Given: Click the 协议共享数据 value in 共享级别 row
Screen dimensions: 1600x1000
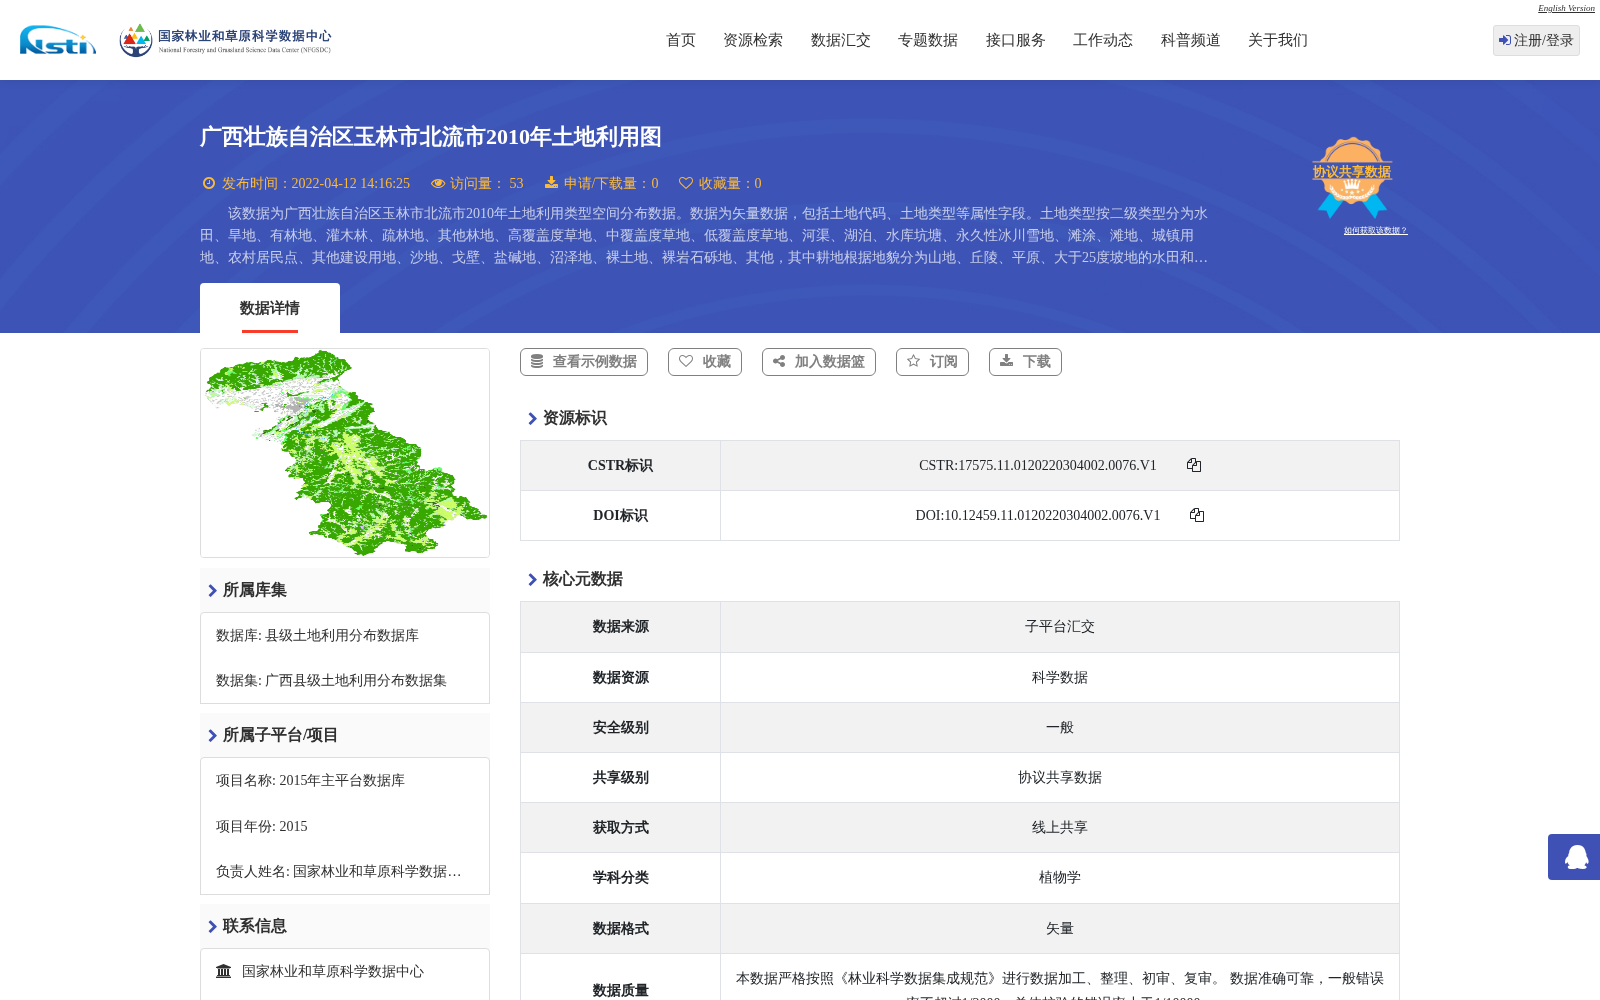Looking at the screenshot, I should [x=1060, y=778].
